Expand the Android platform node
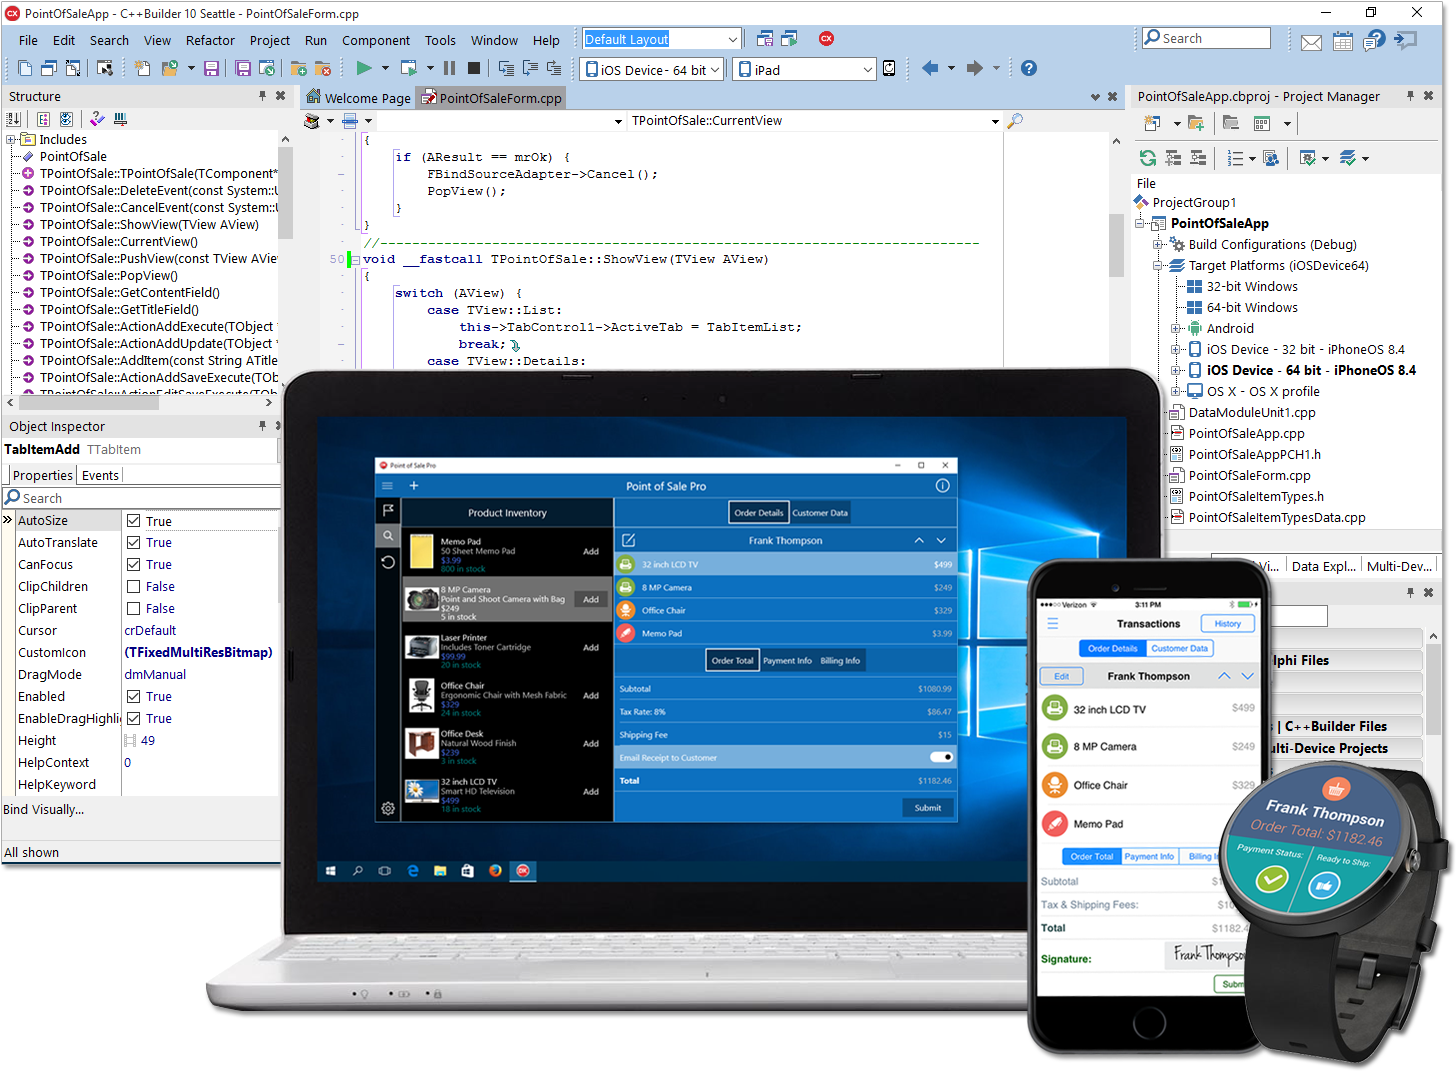The height and width of the screenshot is (1071, 1456). click(x=1176, y=328)
